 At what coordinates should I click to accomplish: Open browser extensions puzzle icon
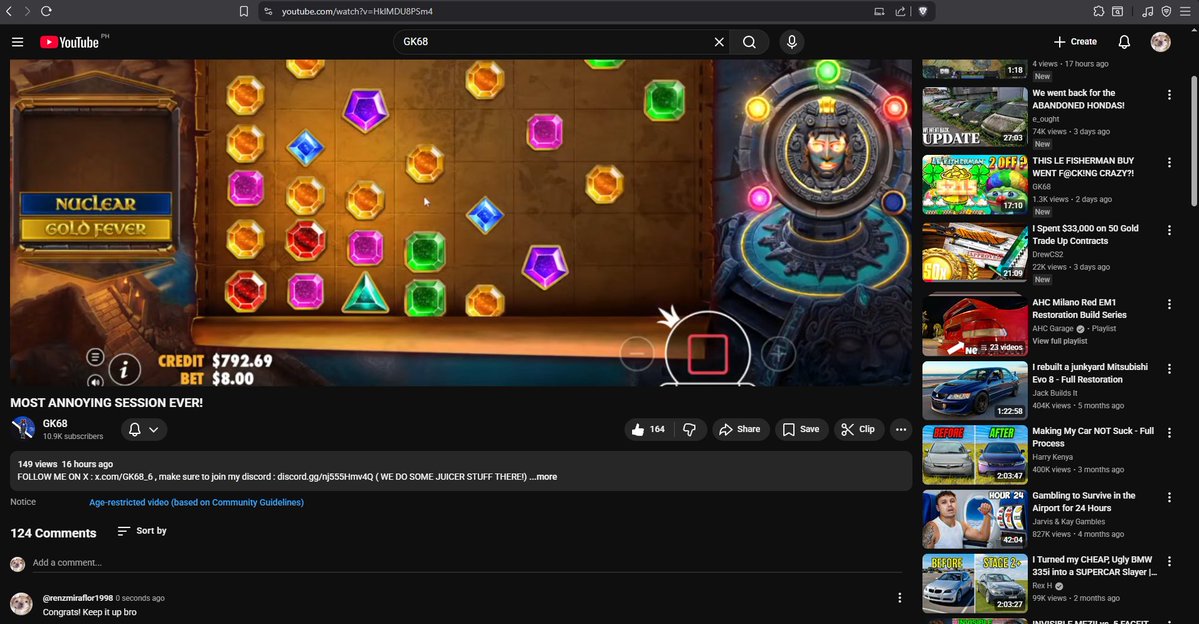coord(1098,11)
